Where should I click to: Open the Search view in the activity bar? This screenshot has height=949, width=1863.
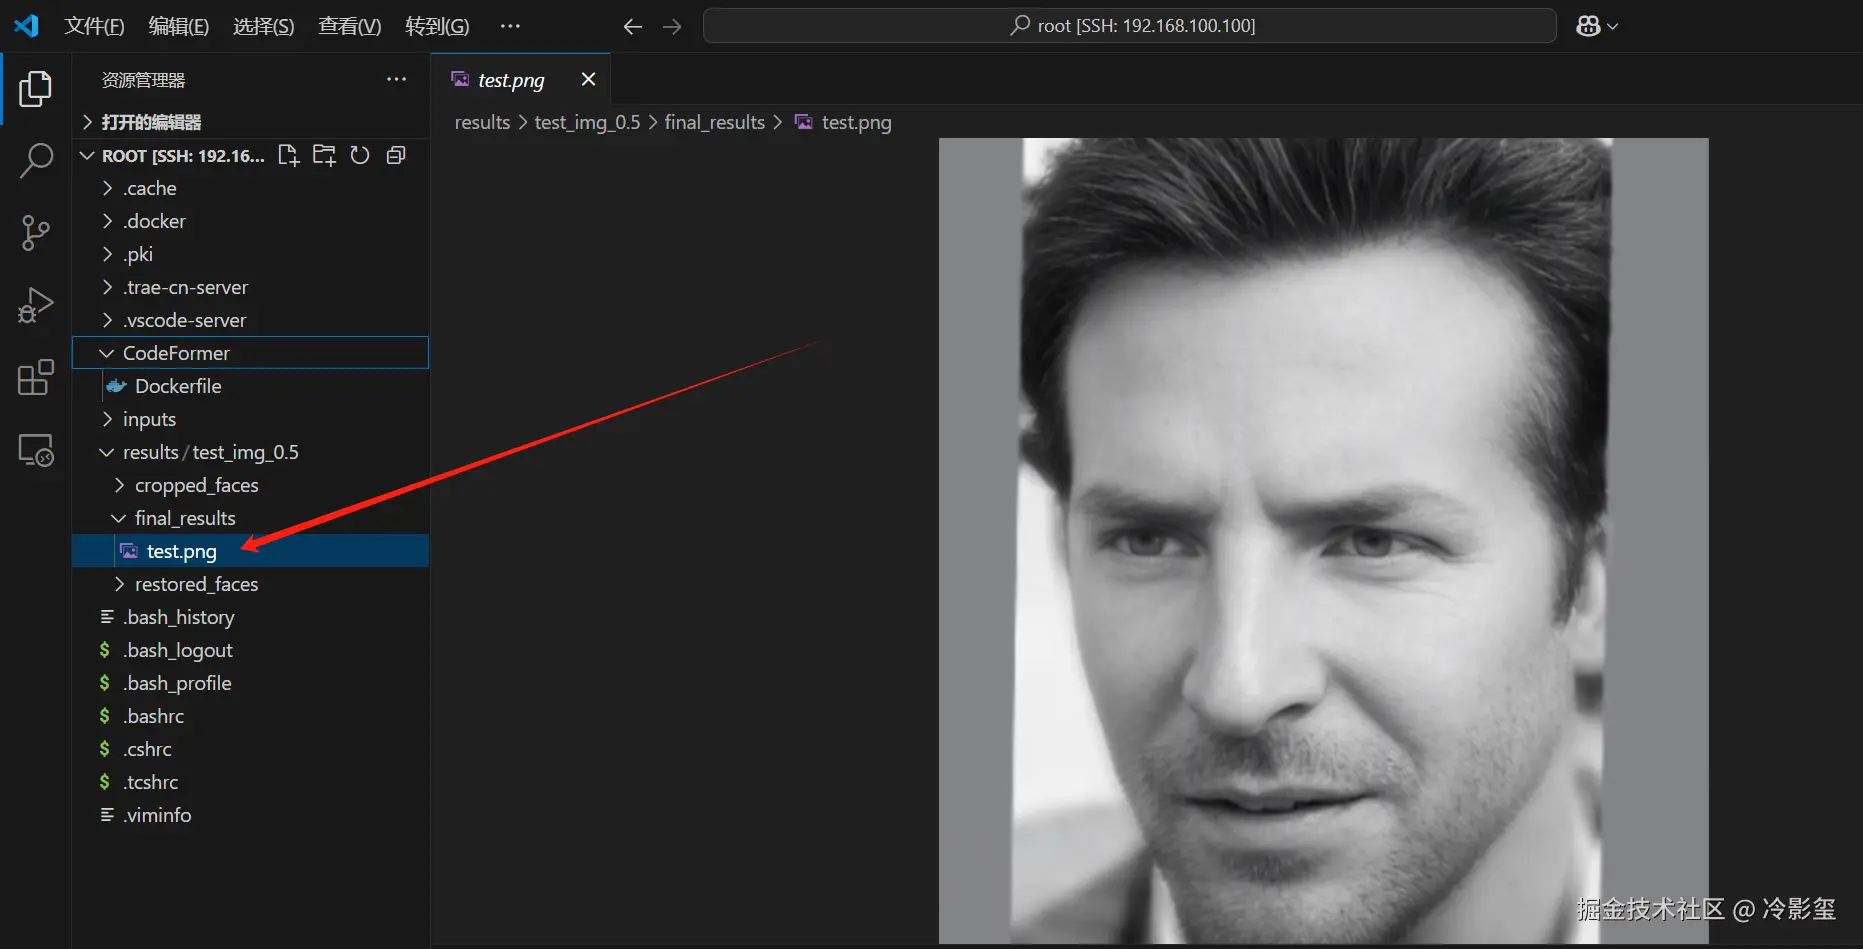point(36,160)
